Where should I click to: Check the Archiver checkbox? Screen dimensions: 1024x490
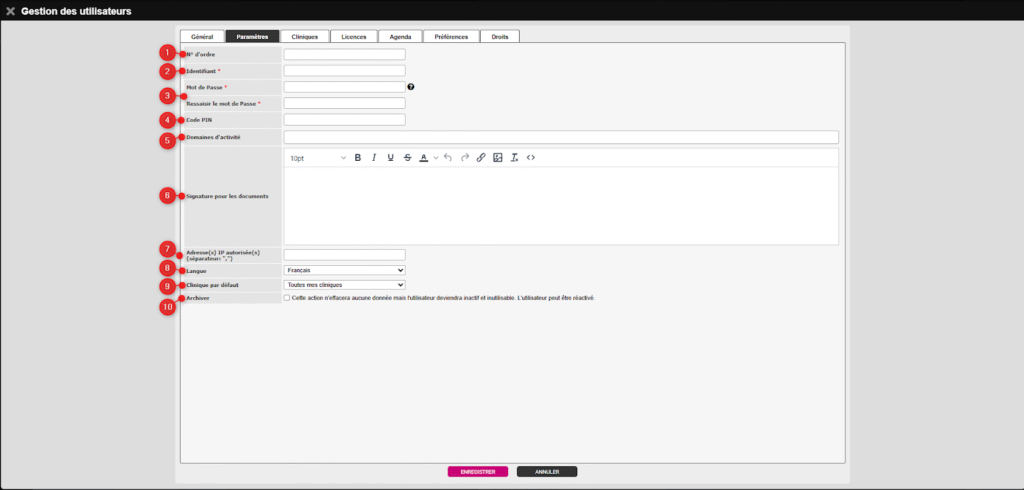click(287, 297)
